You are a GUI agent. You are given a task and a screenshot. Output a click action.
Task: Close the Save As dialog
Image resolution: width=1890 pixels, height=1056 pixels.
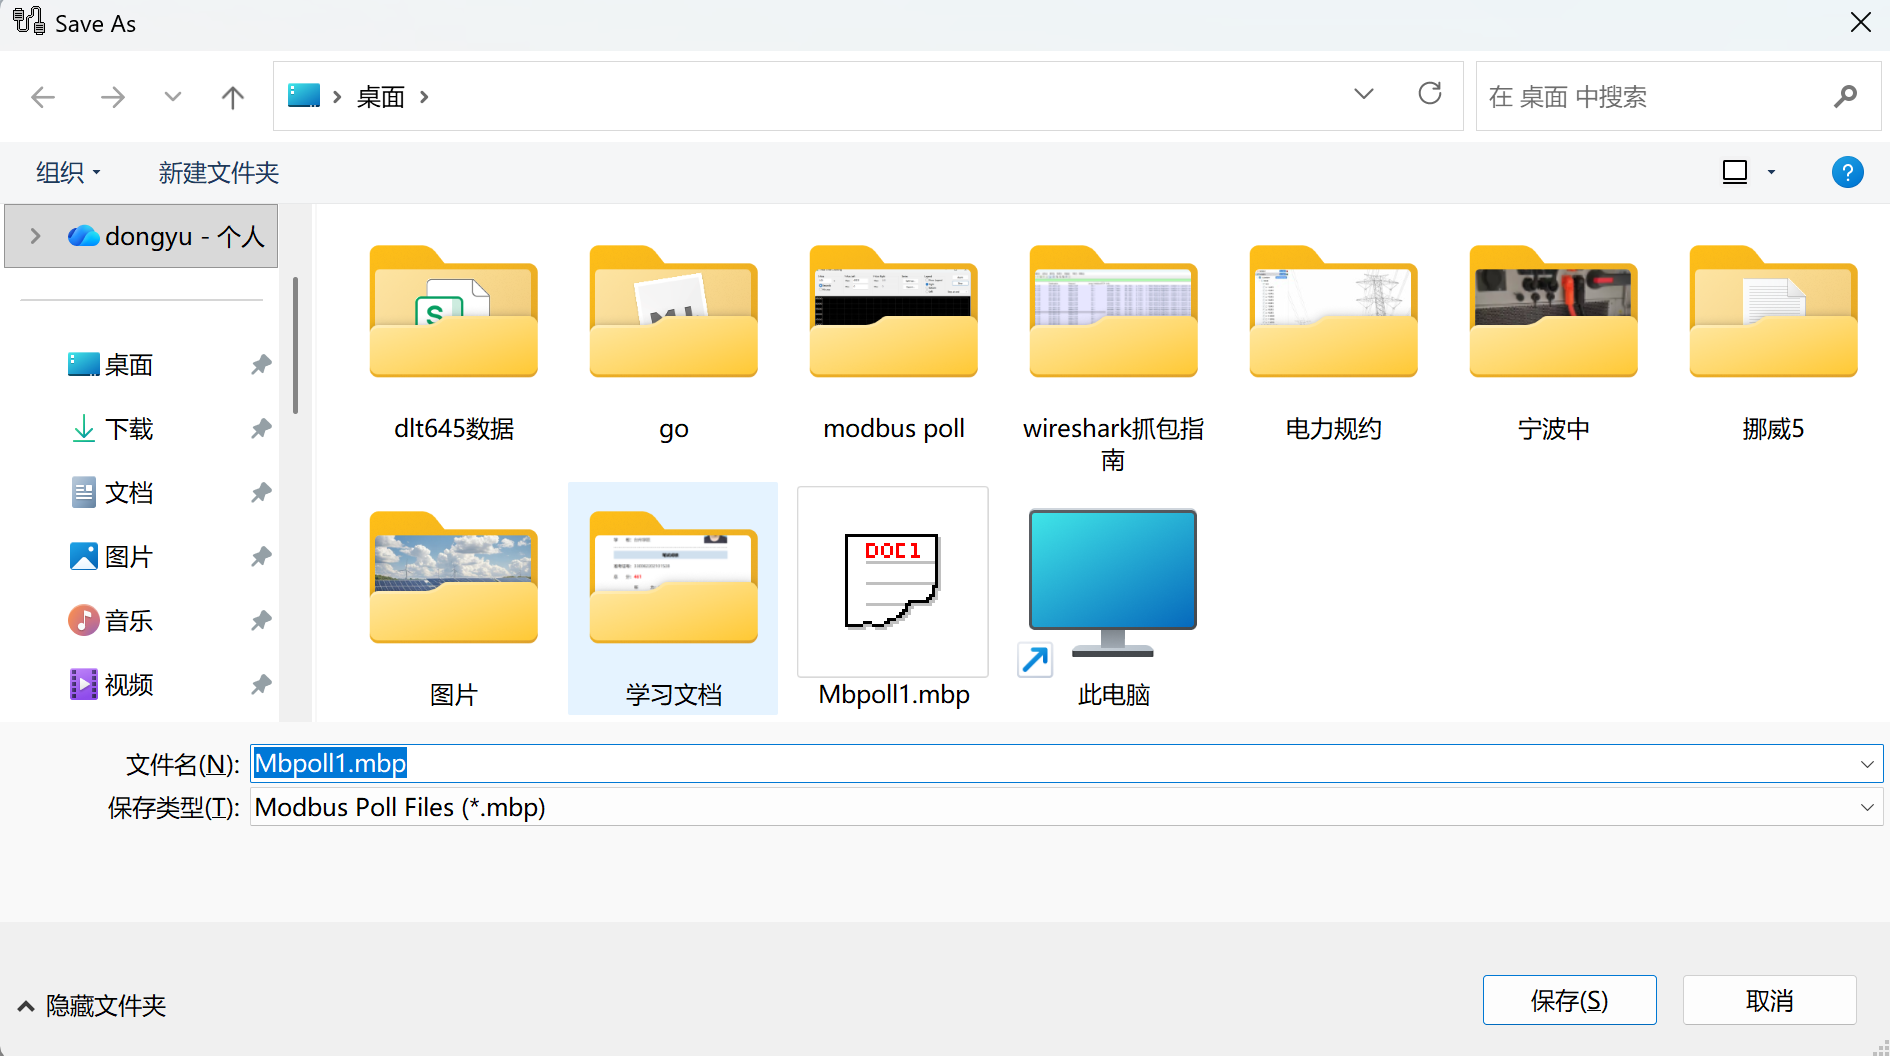1860,22
